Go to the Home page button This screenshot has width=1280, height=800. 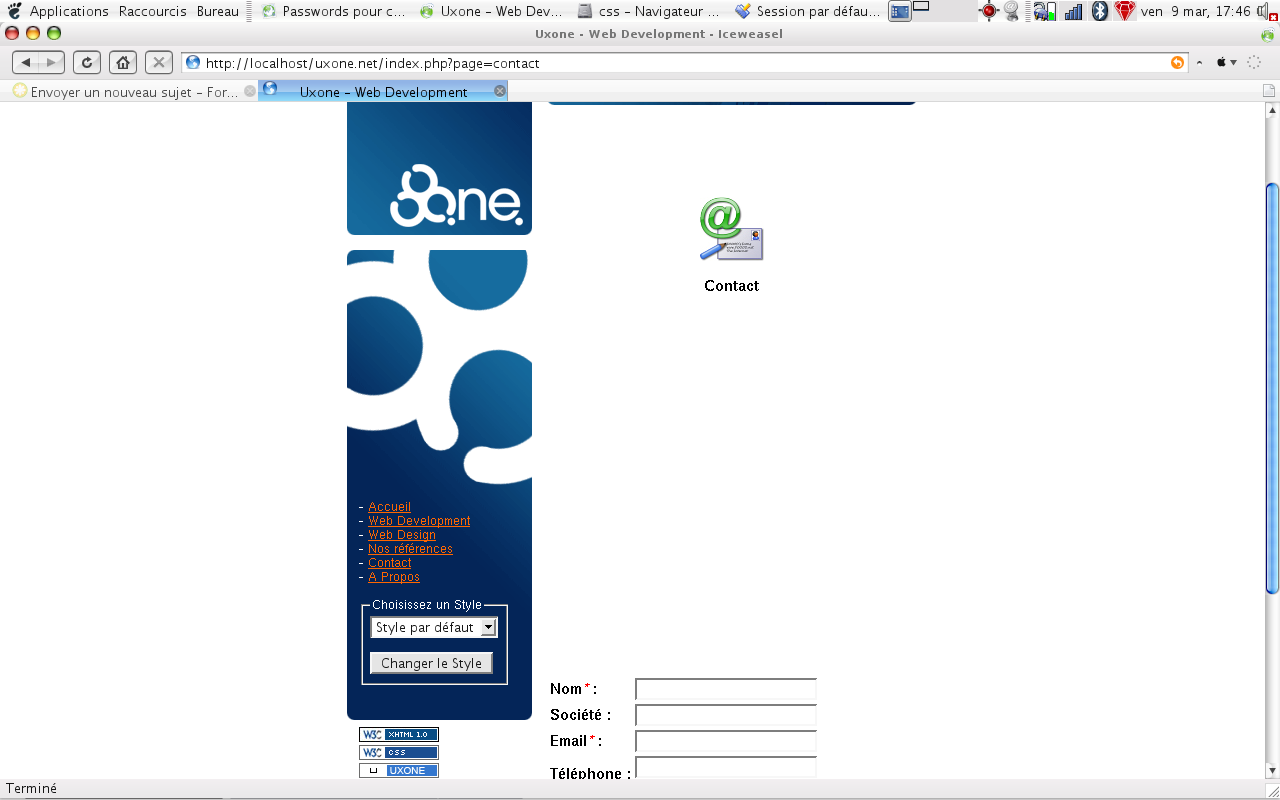(123, 62)
